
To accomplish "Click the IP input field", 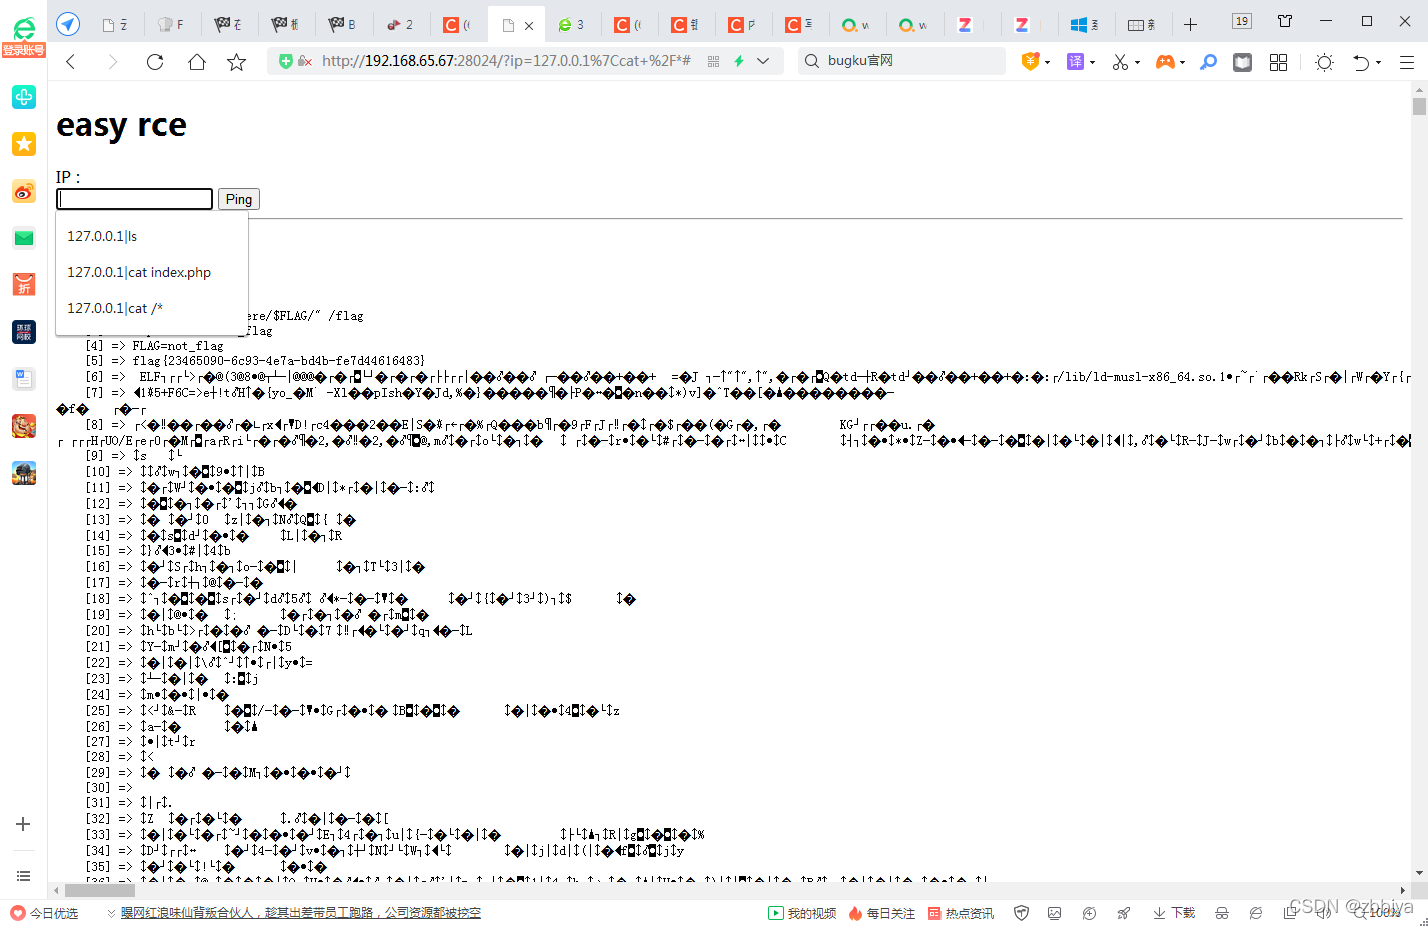I will (135, 199).
